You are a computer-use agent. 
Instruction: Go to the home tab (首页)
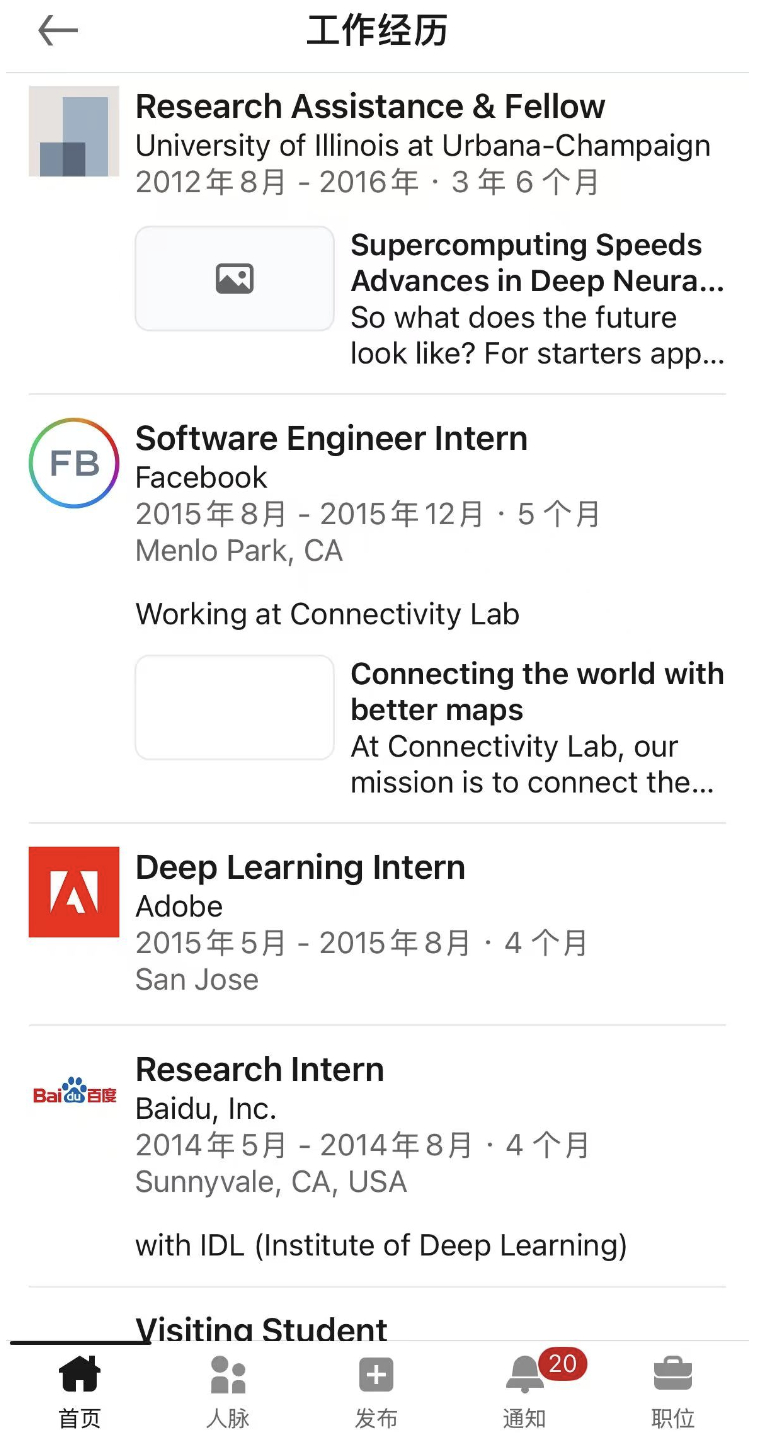click(x=79, y=1388)
